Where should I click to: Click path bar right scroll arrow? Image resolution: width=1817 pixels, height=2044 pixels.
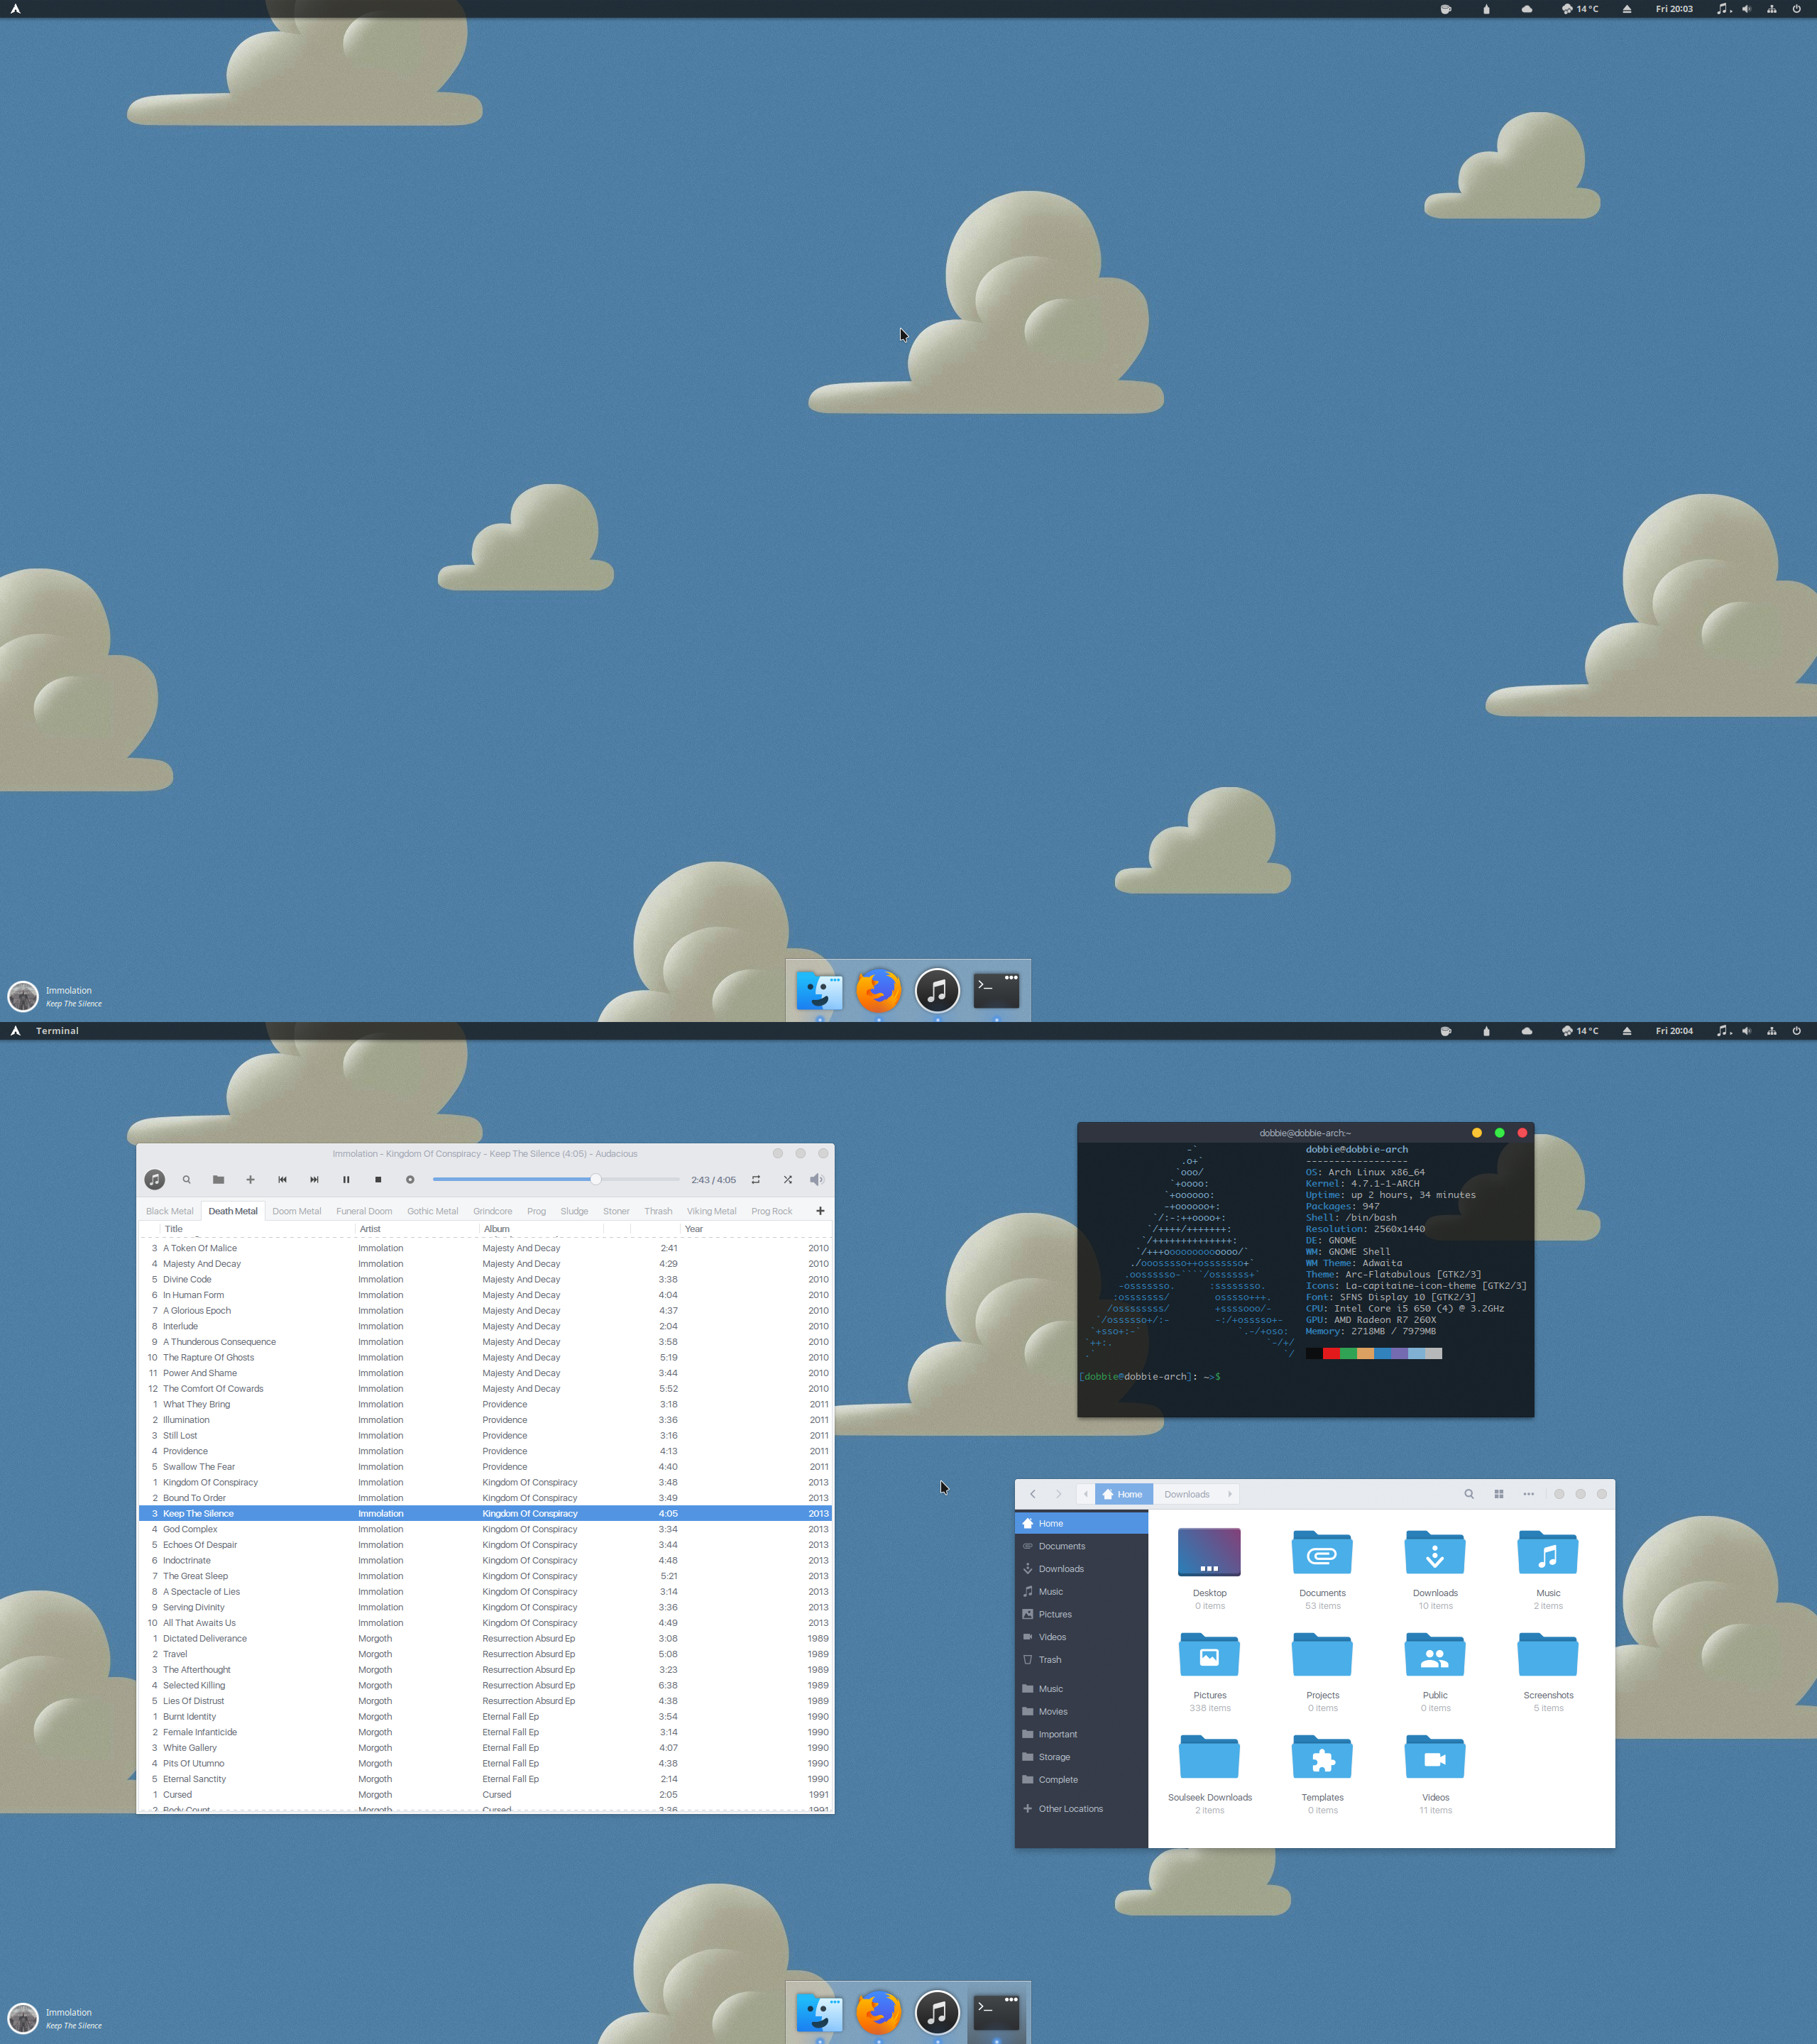tap(1230, 1494)
